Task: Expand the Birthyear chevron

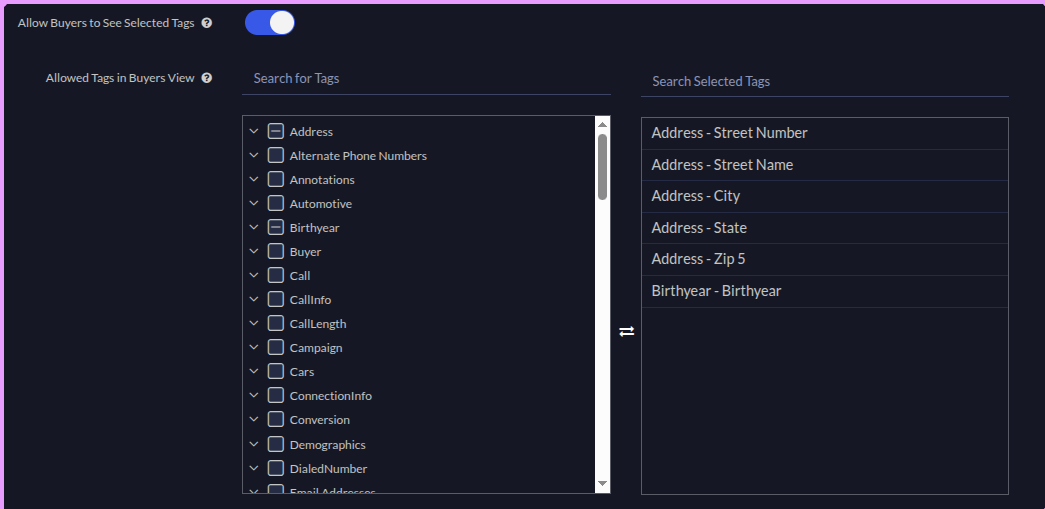Action: pos(253,227)
